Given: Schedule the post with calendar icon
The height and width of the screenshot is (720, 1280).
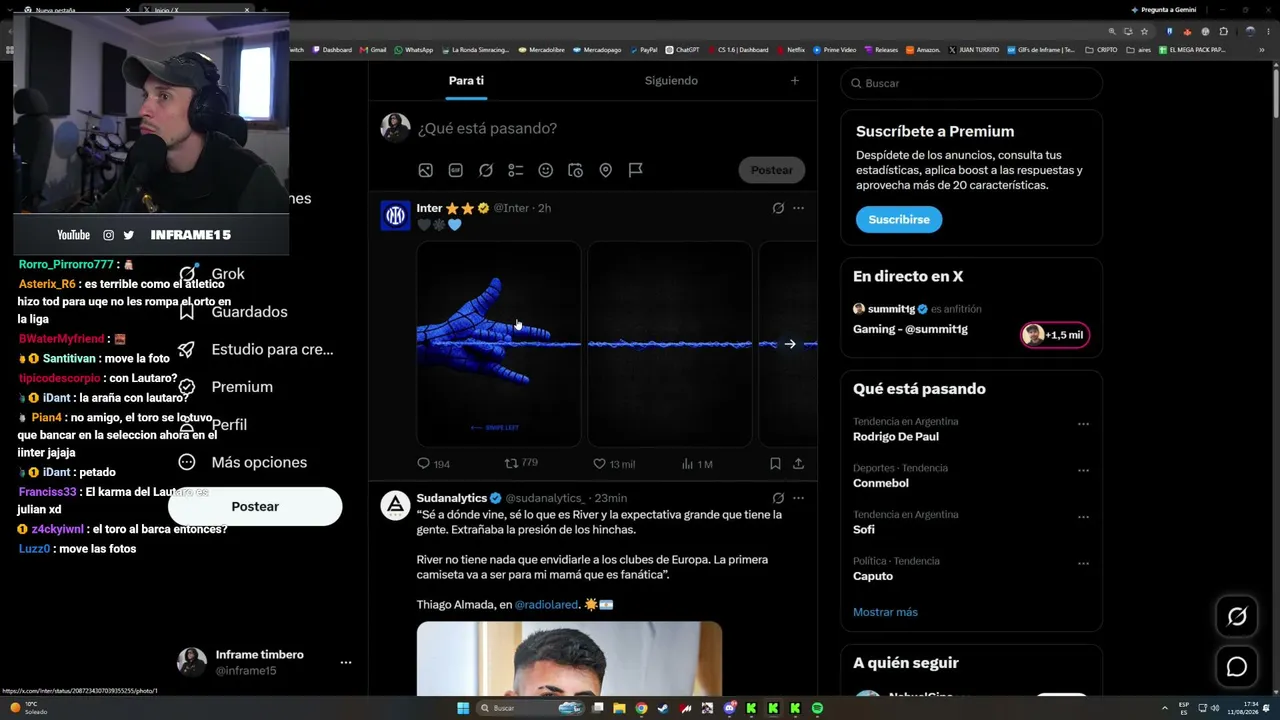Looking at the screenshot, I should click(x=576, y=170).
